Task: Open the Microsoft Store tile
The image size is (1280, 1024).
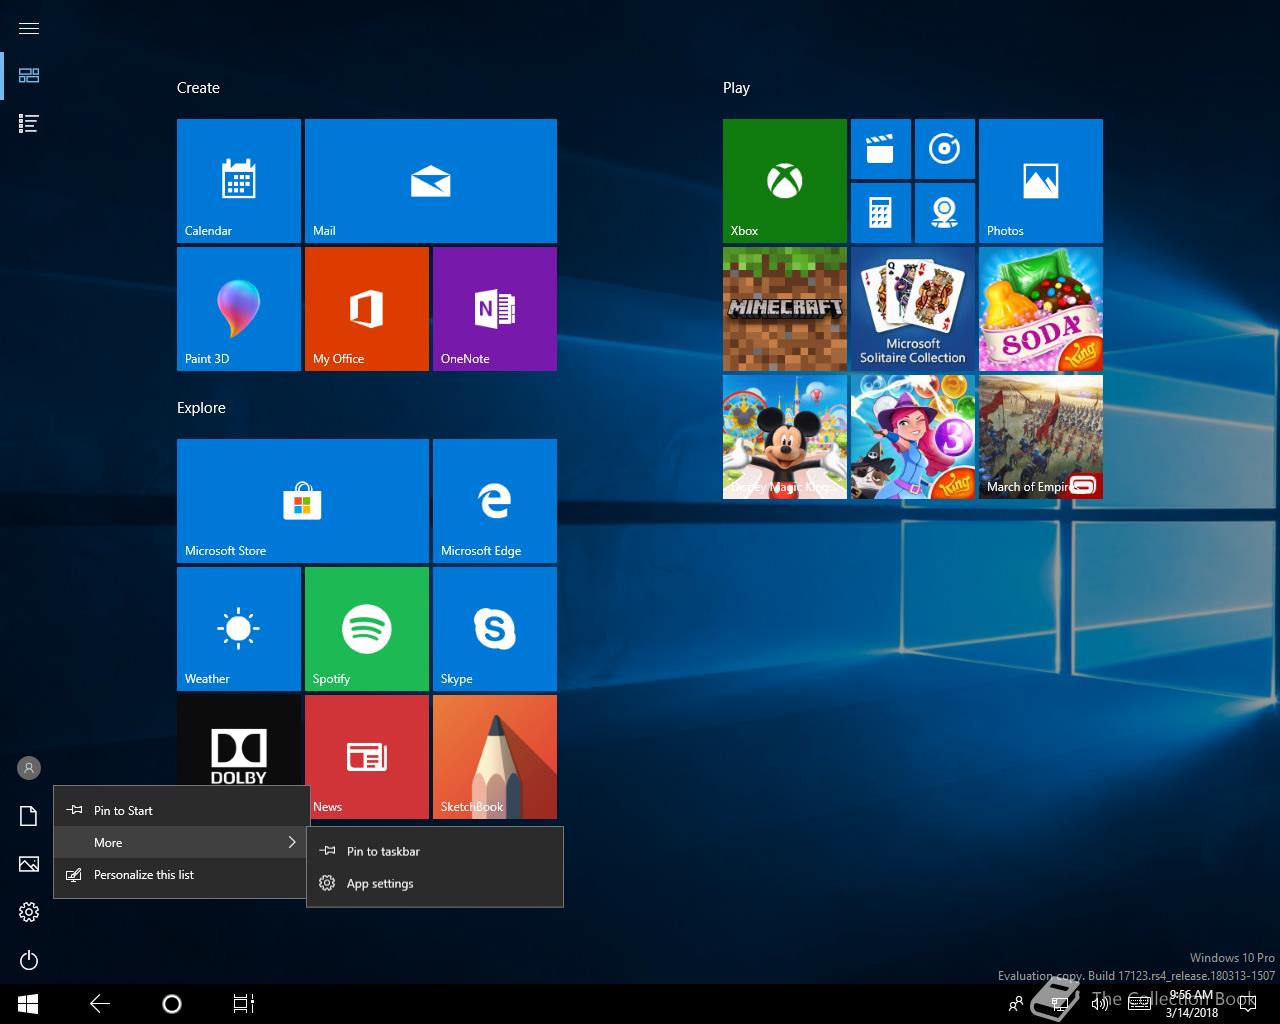Action: pos(303,501)
